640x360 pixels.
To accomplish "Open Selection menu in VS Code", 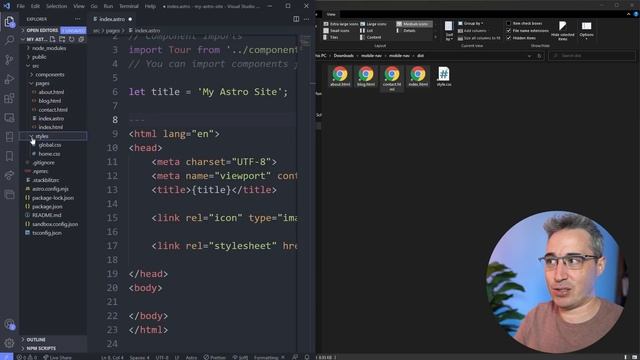I will [56, 6].
